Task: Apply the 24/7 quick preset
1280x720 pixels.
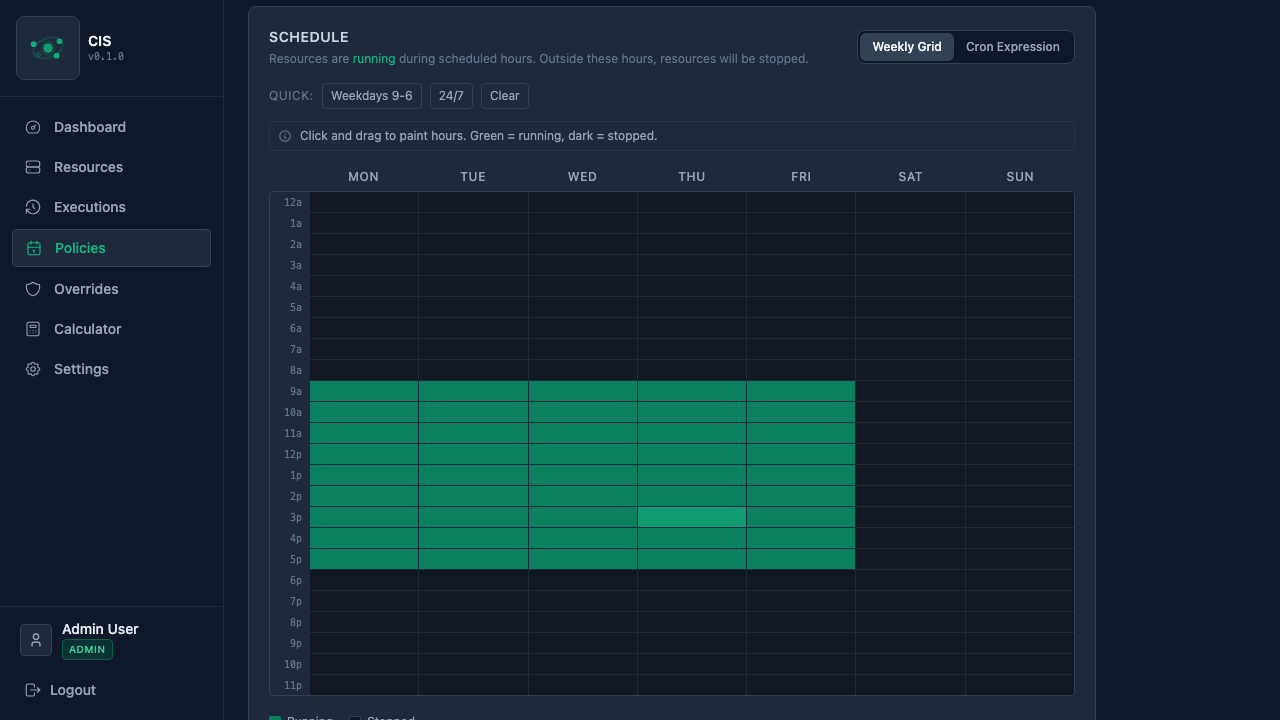Action: coord(451,96)
